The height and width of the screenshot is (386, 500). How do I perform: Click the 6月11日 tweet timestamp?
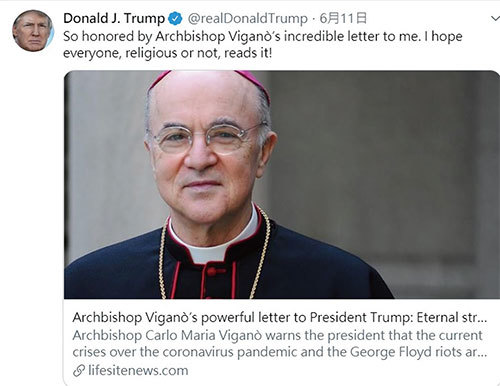tap(343, 18)
